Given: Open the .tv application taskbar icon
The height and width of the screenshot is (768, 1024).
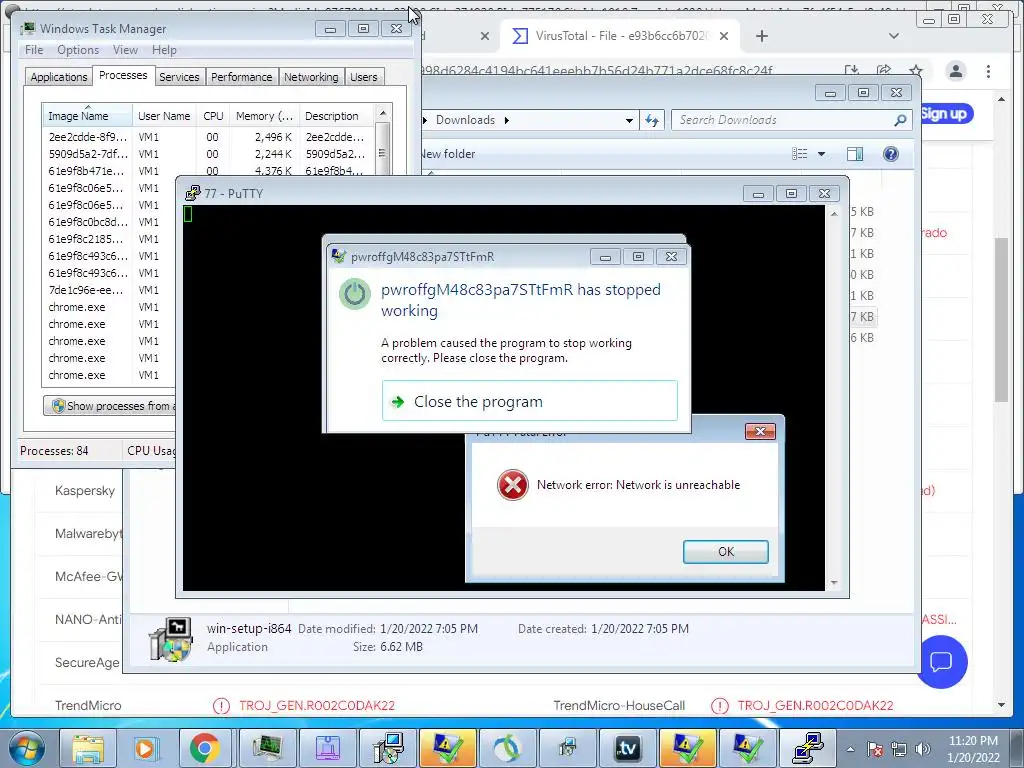Looking at the screenshot, I should [x=628, y=748].
